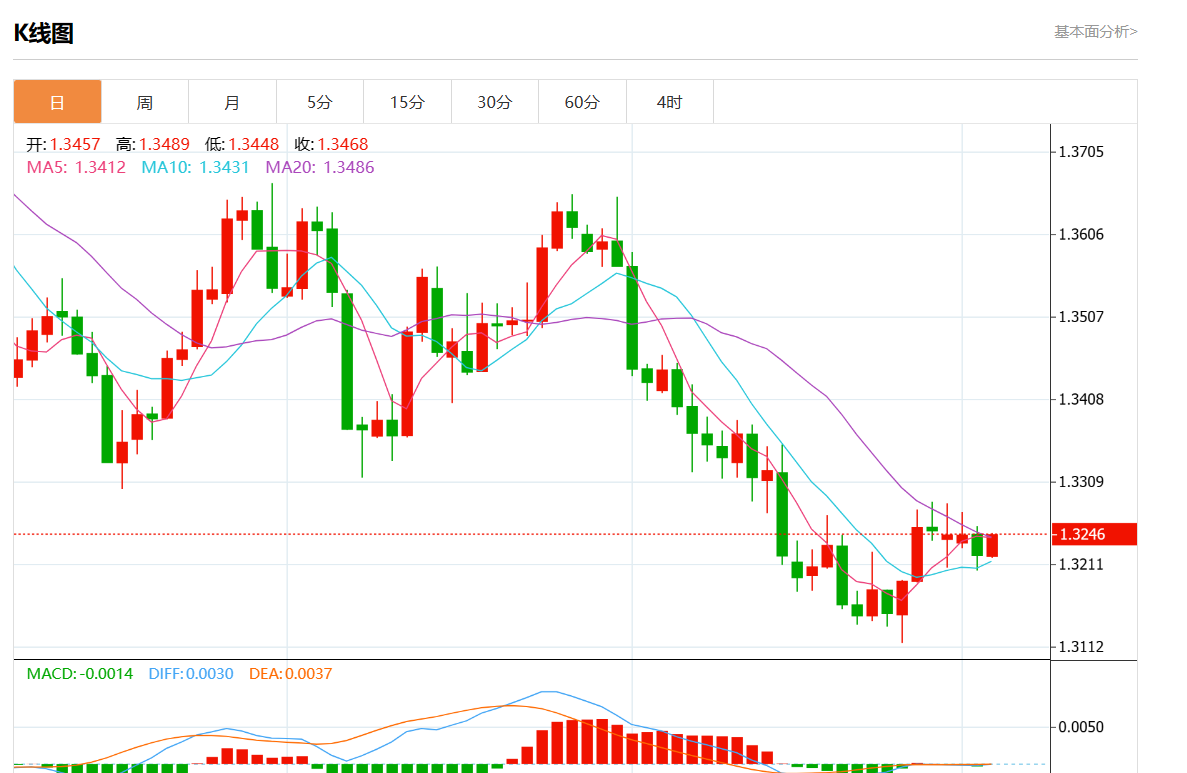Open the 5分 timeframe tab
This screenshot has height=773, width=1187.
click(319, 101)
